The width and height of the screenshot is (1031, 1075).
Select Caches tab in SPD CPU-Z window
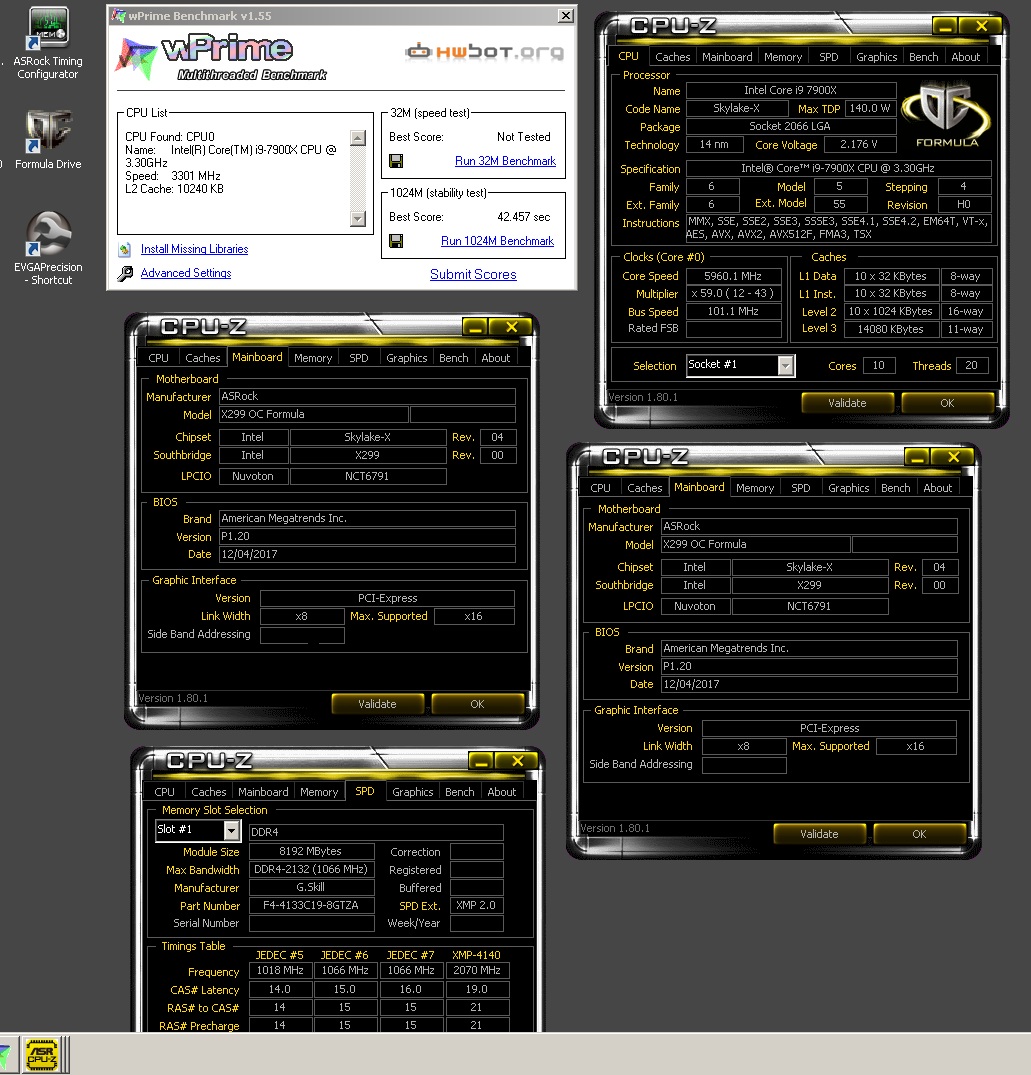pos(208,792)
